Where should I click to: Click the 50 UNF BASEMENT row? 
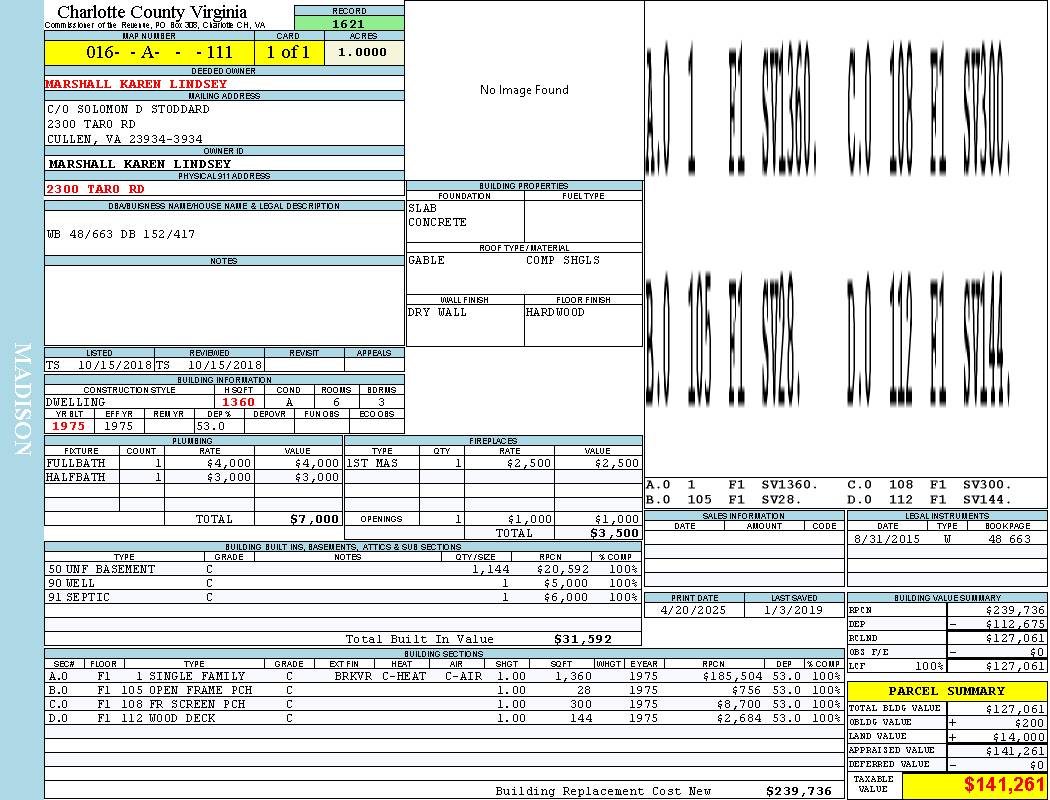[x=343, y=570]
